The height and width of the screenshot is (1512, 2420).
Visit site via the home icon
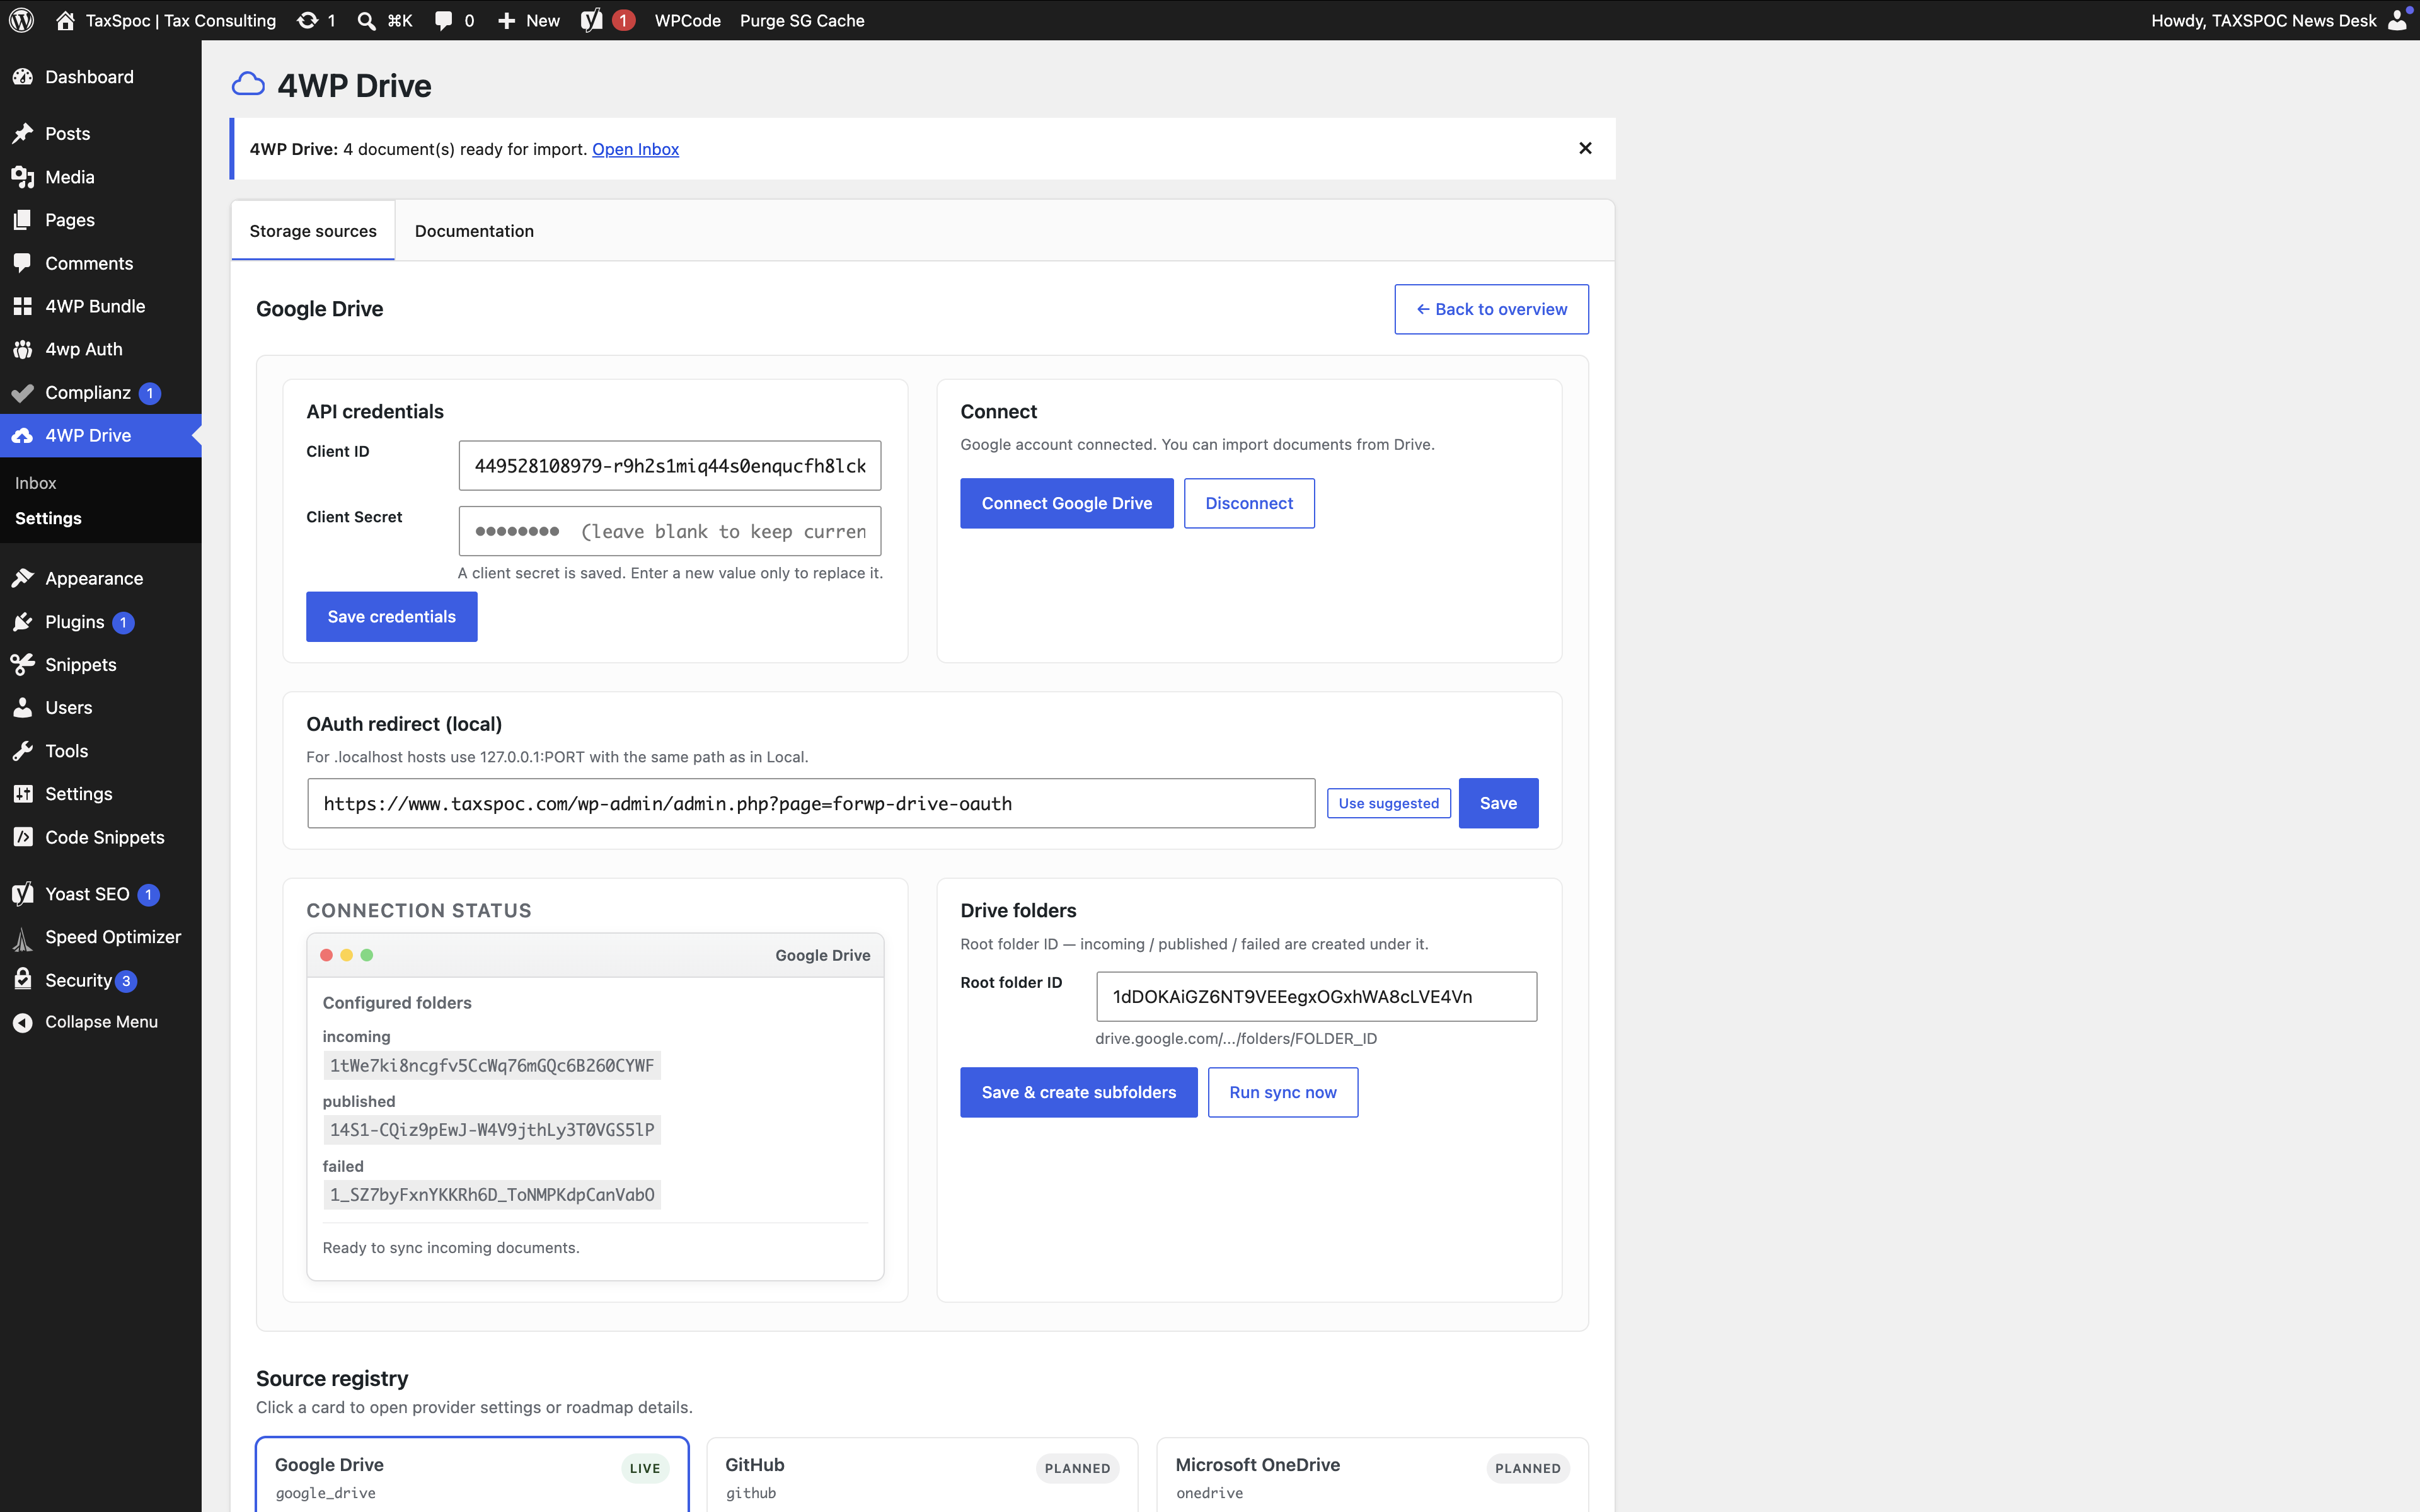coord(65,20)
